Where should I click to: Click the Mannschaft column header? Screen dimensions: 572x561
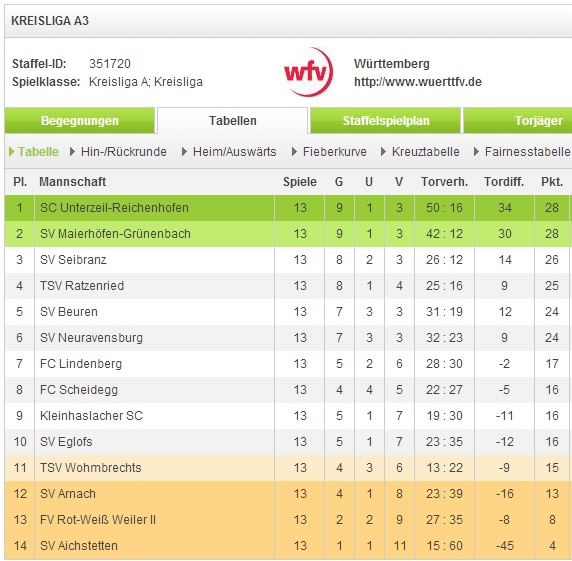(x=73, y=182)
